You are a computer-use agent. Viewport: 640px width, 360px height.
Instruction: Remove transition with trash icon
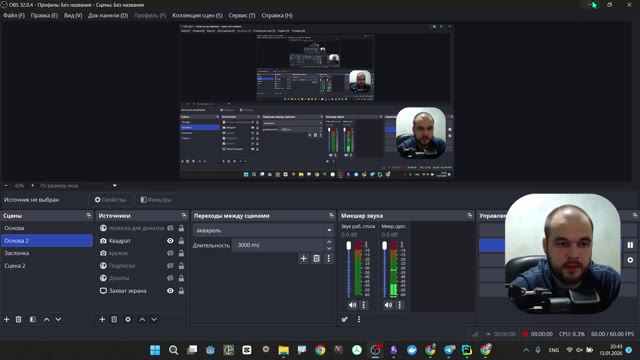point(316,258)
